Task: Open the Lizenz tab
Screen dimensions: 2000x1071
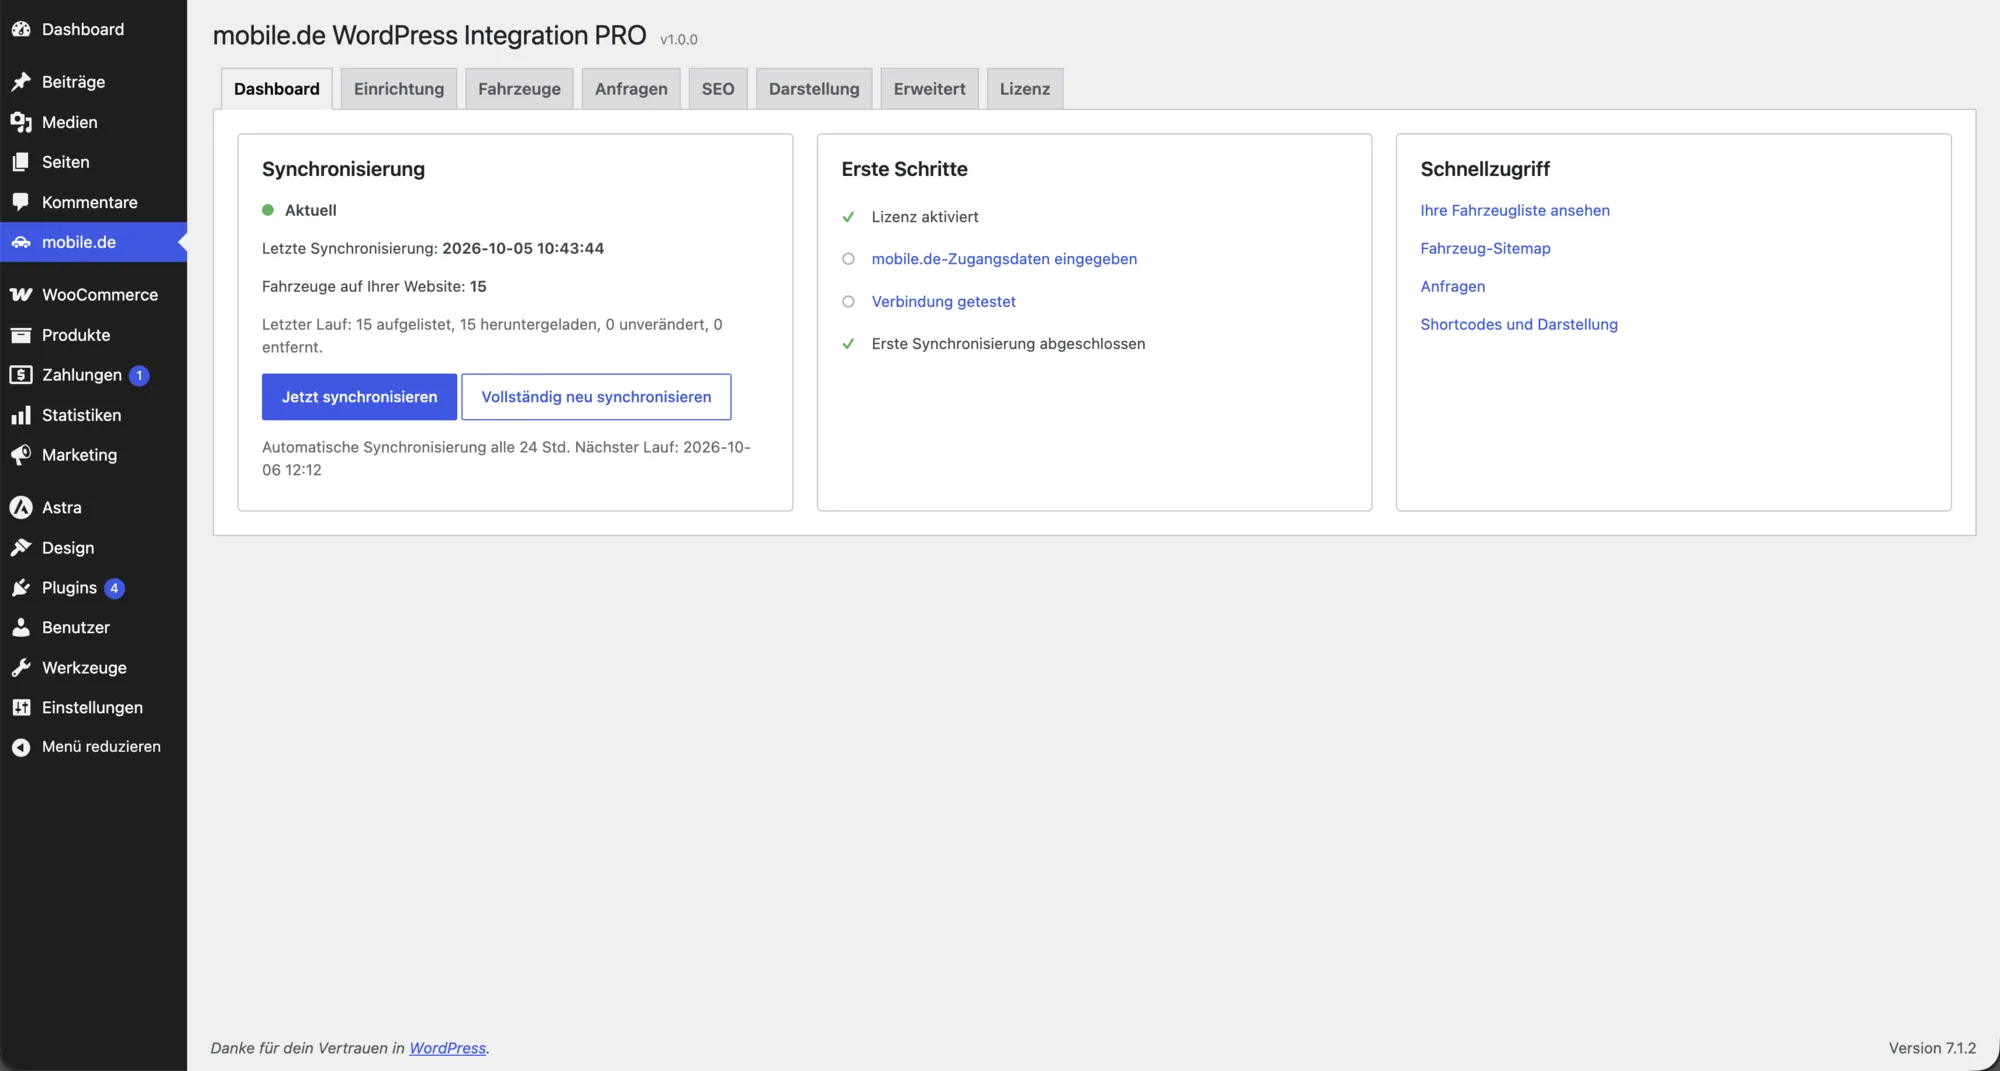Action: point(1025,89)
